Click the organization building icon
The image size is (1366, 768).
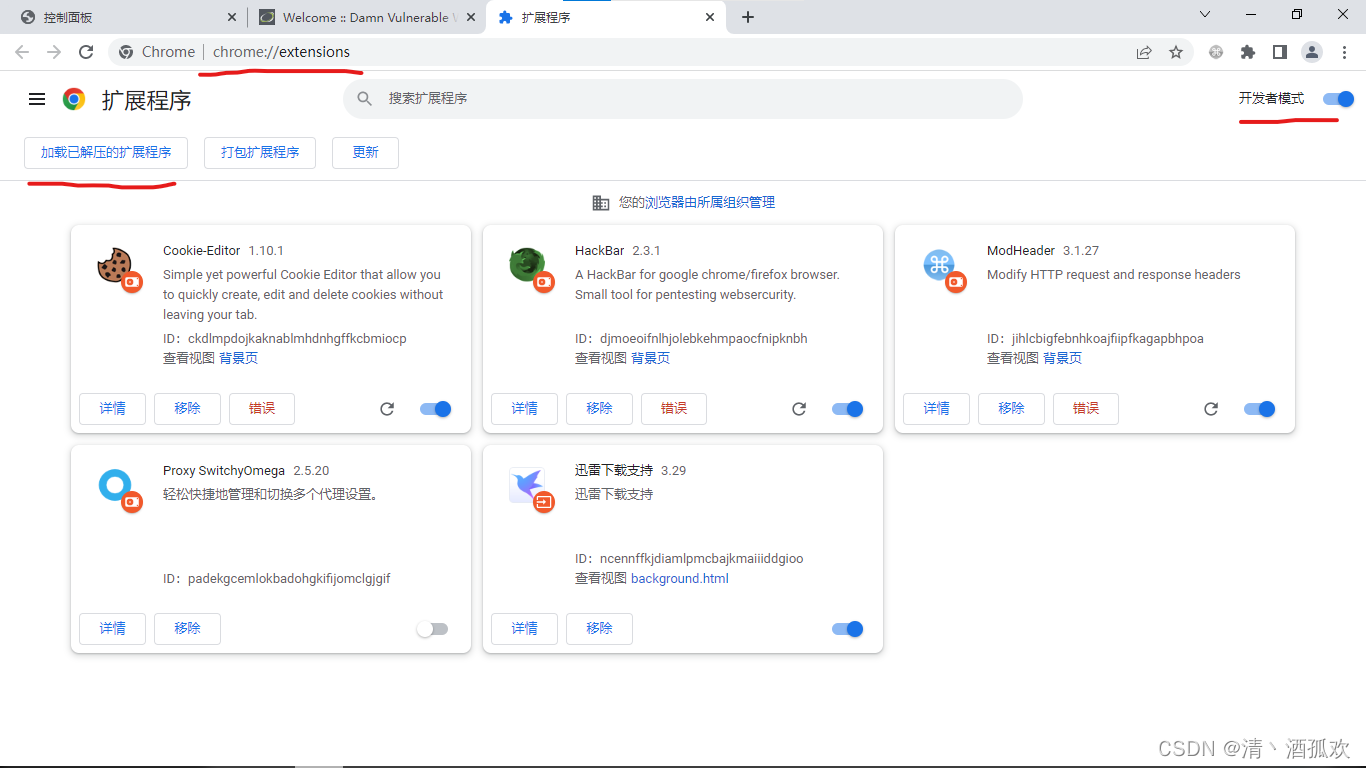(601, 203)
